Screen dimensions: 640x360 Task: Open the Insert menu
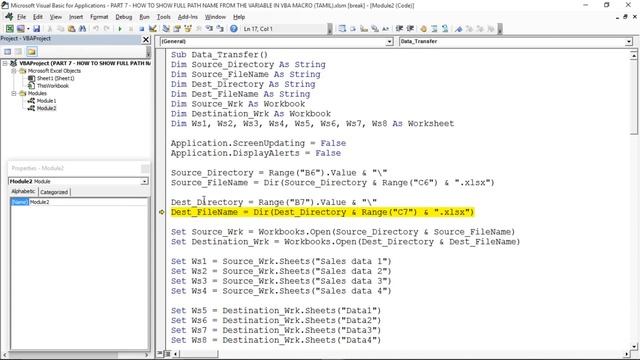point(76,17)
